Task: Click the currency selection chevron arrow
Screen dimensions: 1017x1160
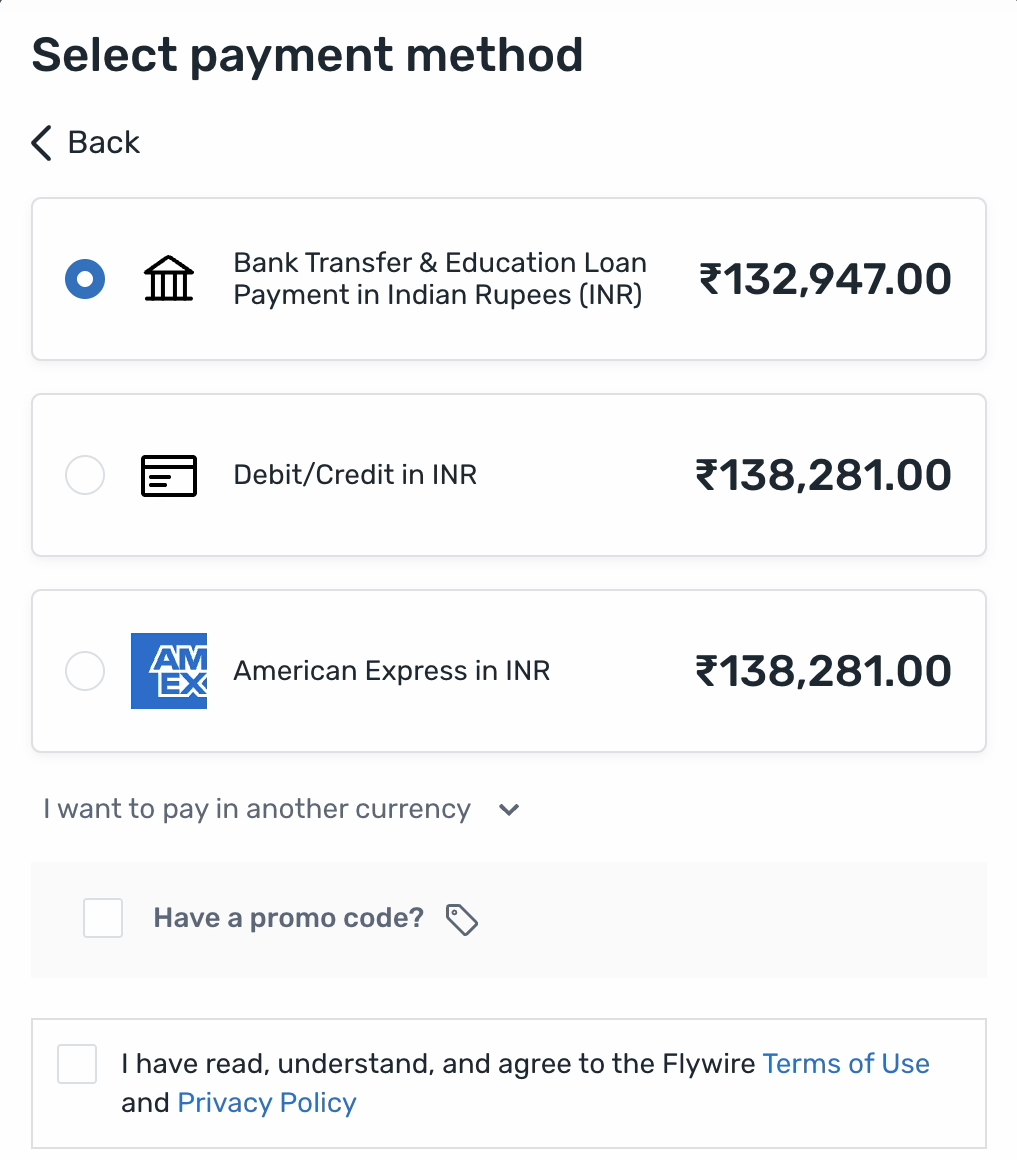Action: (508, 810)
